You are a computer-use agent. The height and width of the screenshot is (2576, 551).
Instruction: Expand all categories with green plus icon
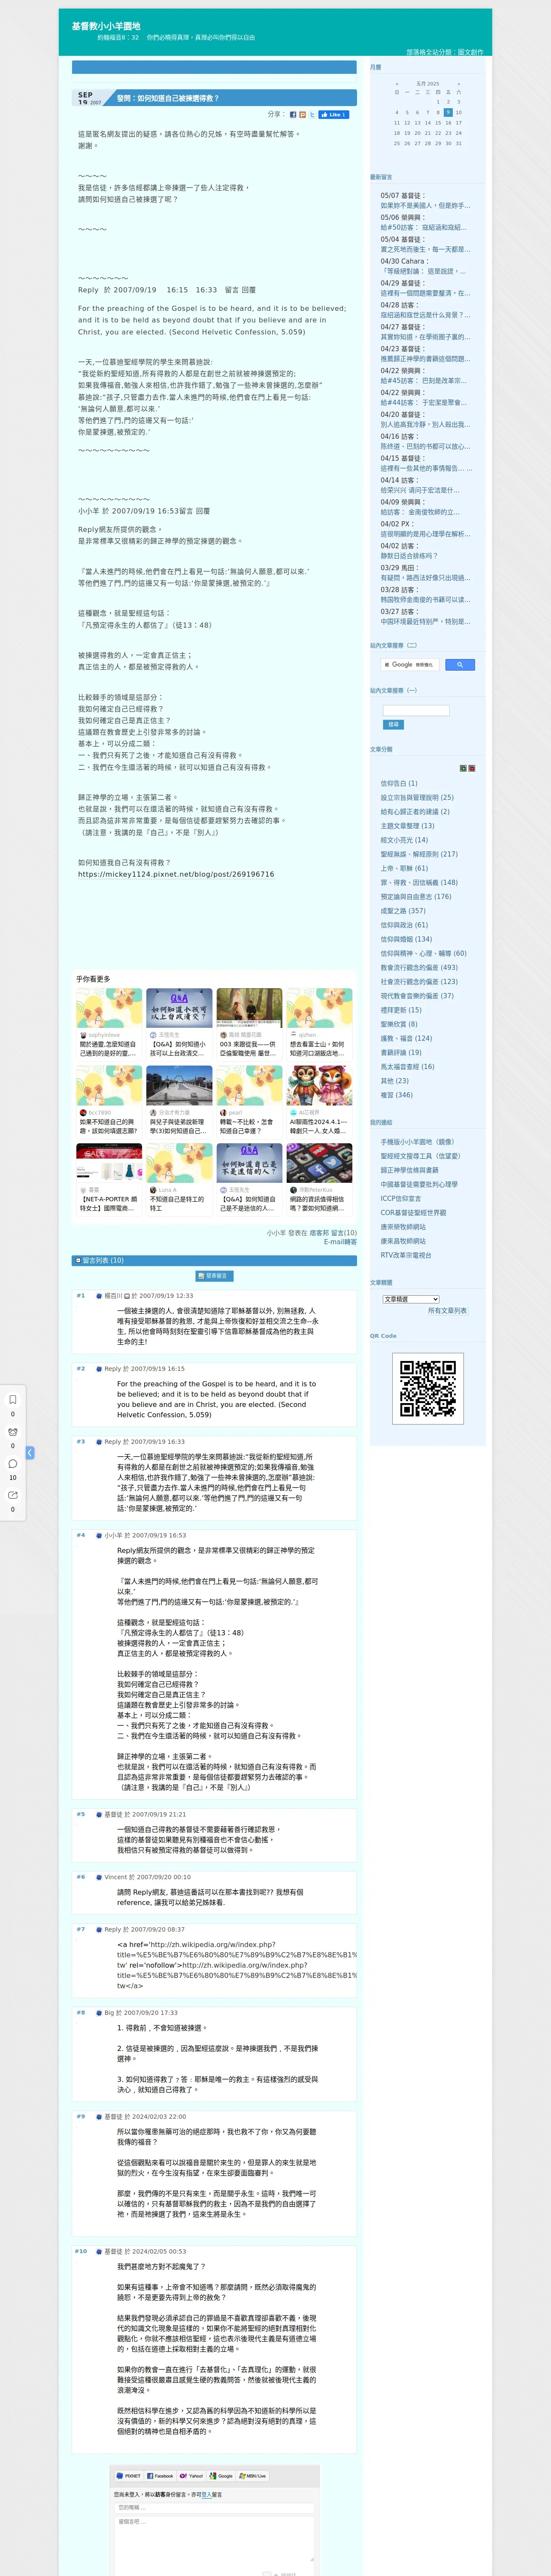(x=463, y=768)
